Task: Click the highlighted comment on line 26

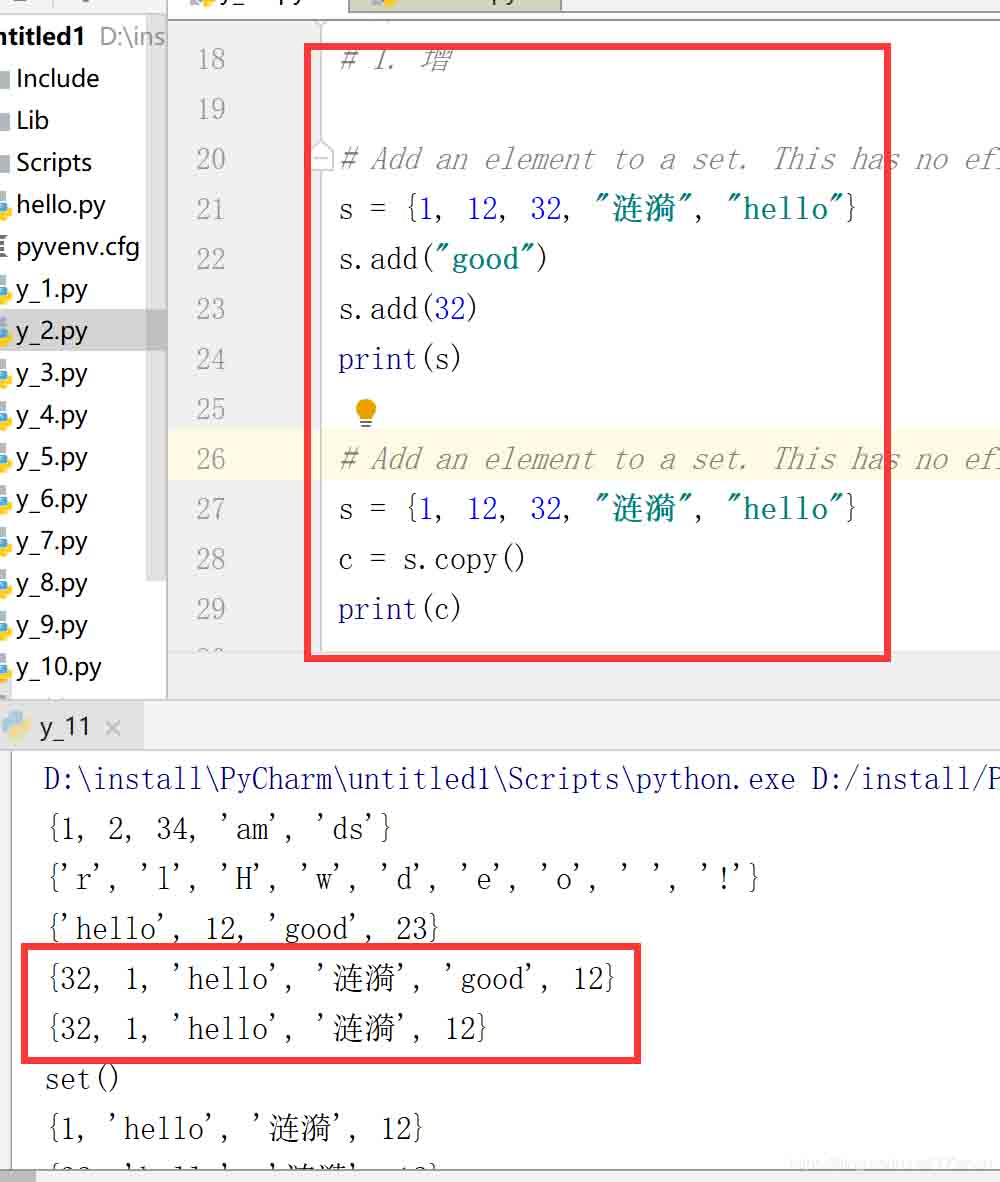Action: click(x=669, y=459)
